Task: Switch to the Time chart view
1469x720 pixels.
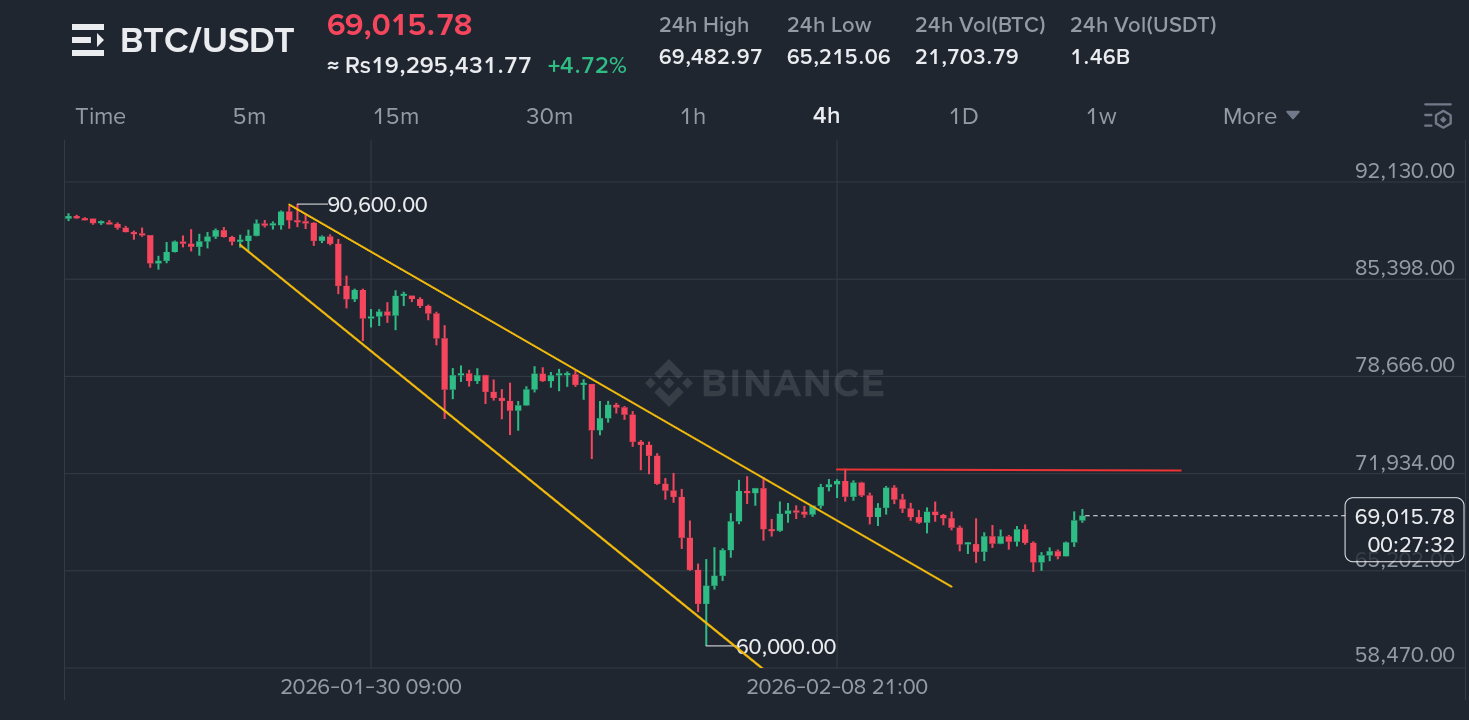Action: (101, 116)
